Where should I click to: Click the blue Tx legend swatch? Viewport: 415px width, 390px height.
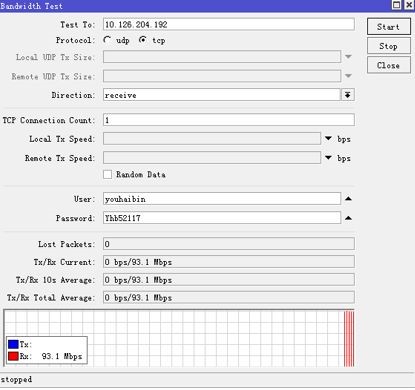(x=13, y=344)
